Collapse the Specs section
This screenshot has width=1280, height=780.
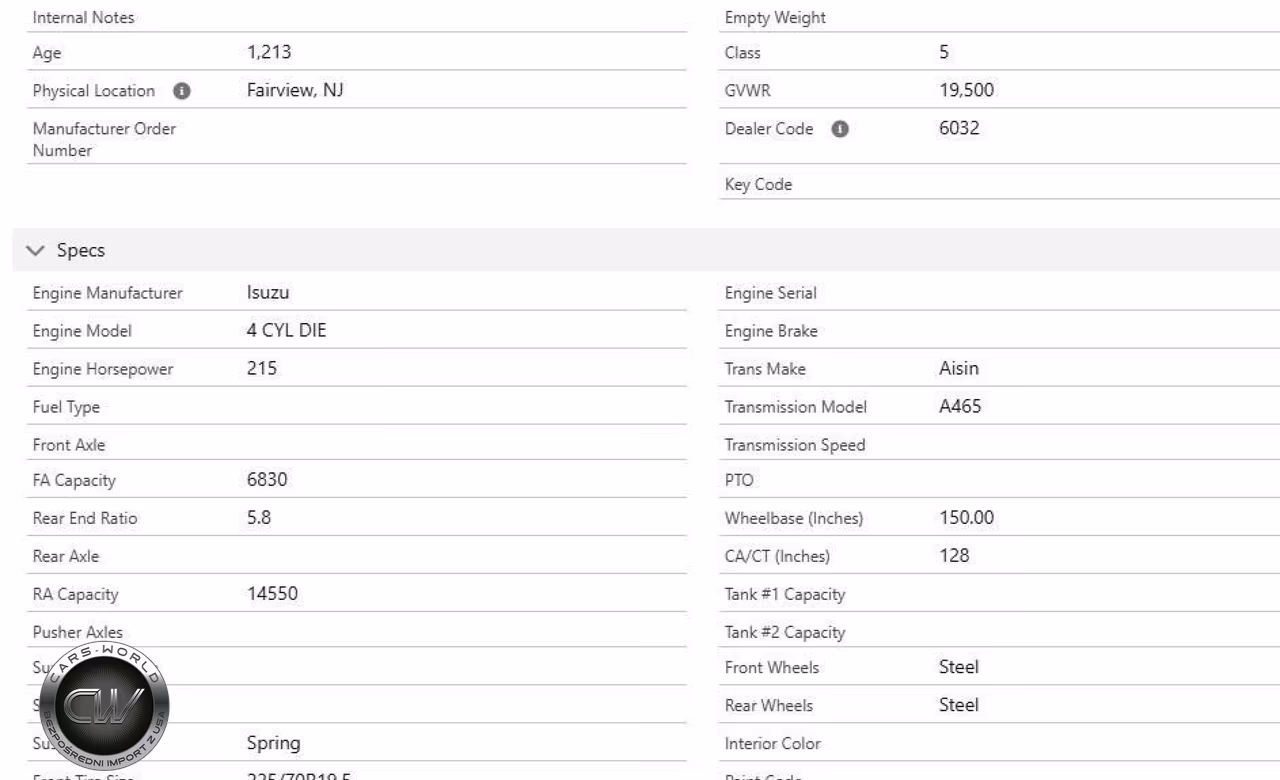(34, 251)
